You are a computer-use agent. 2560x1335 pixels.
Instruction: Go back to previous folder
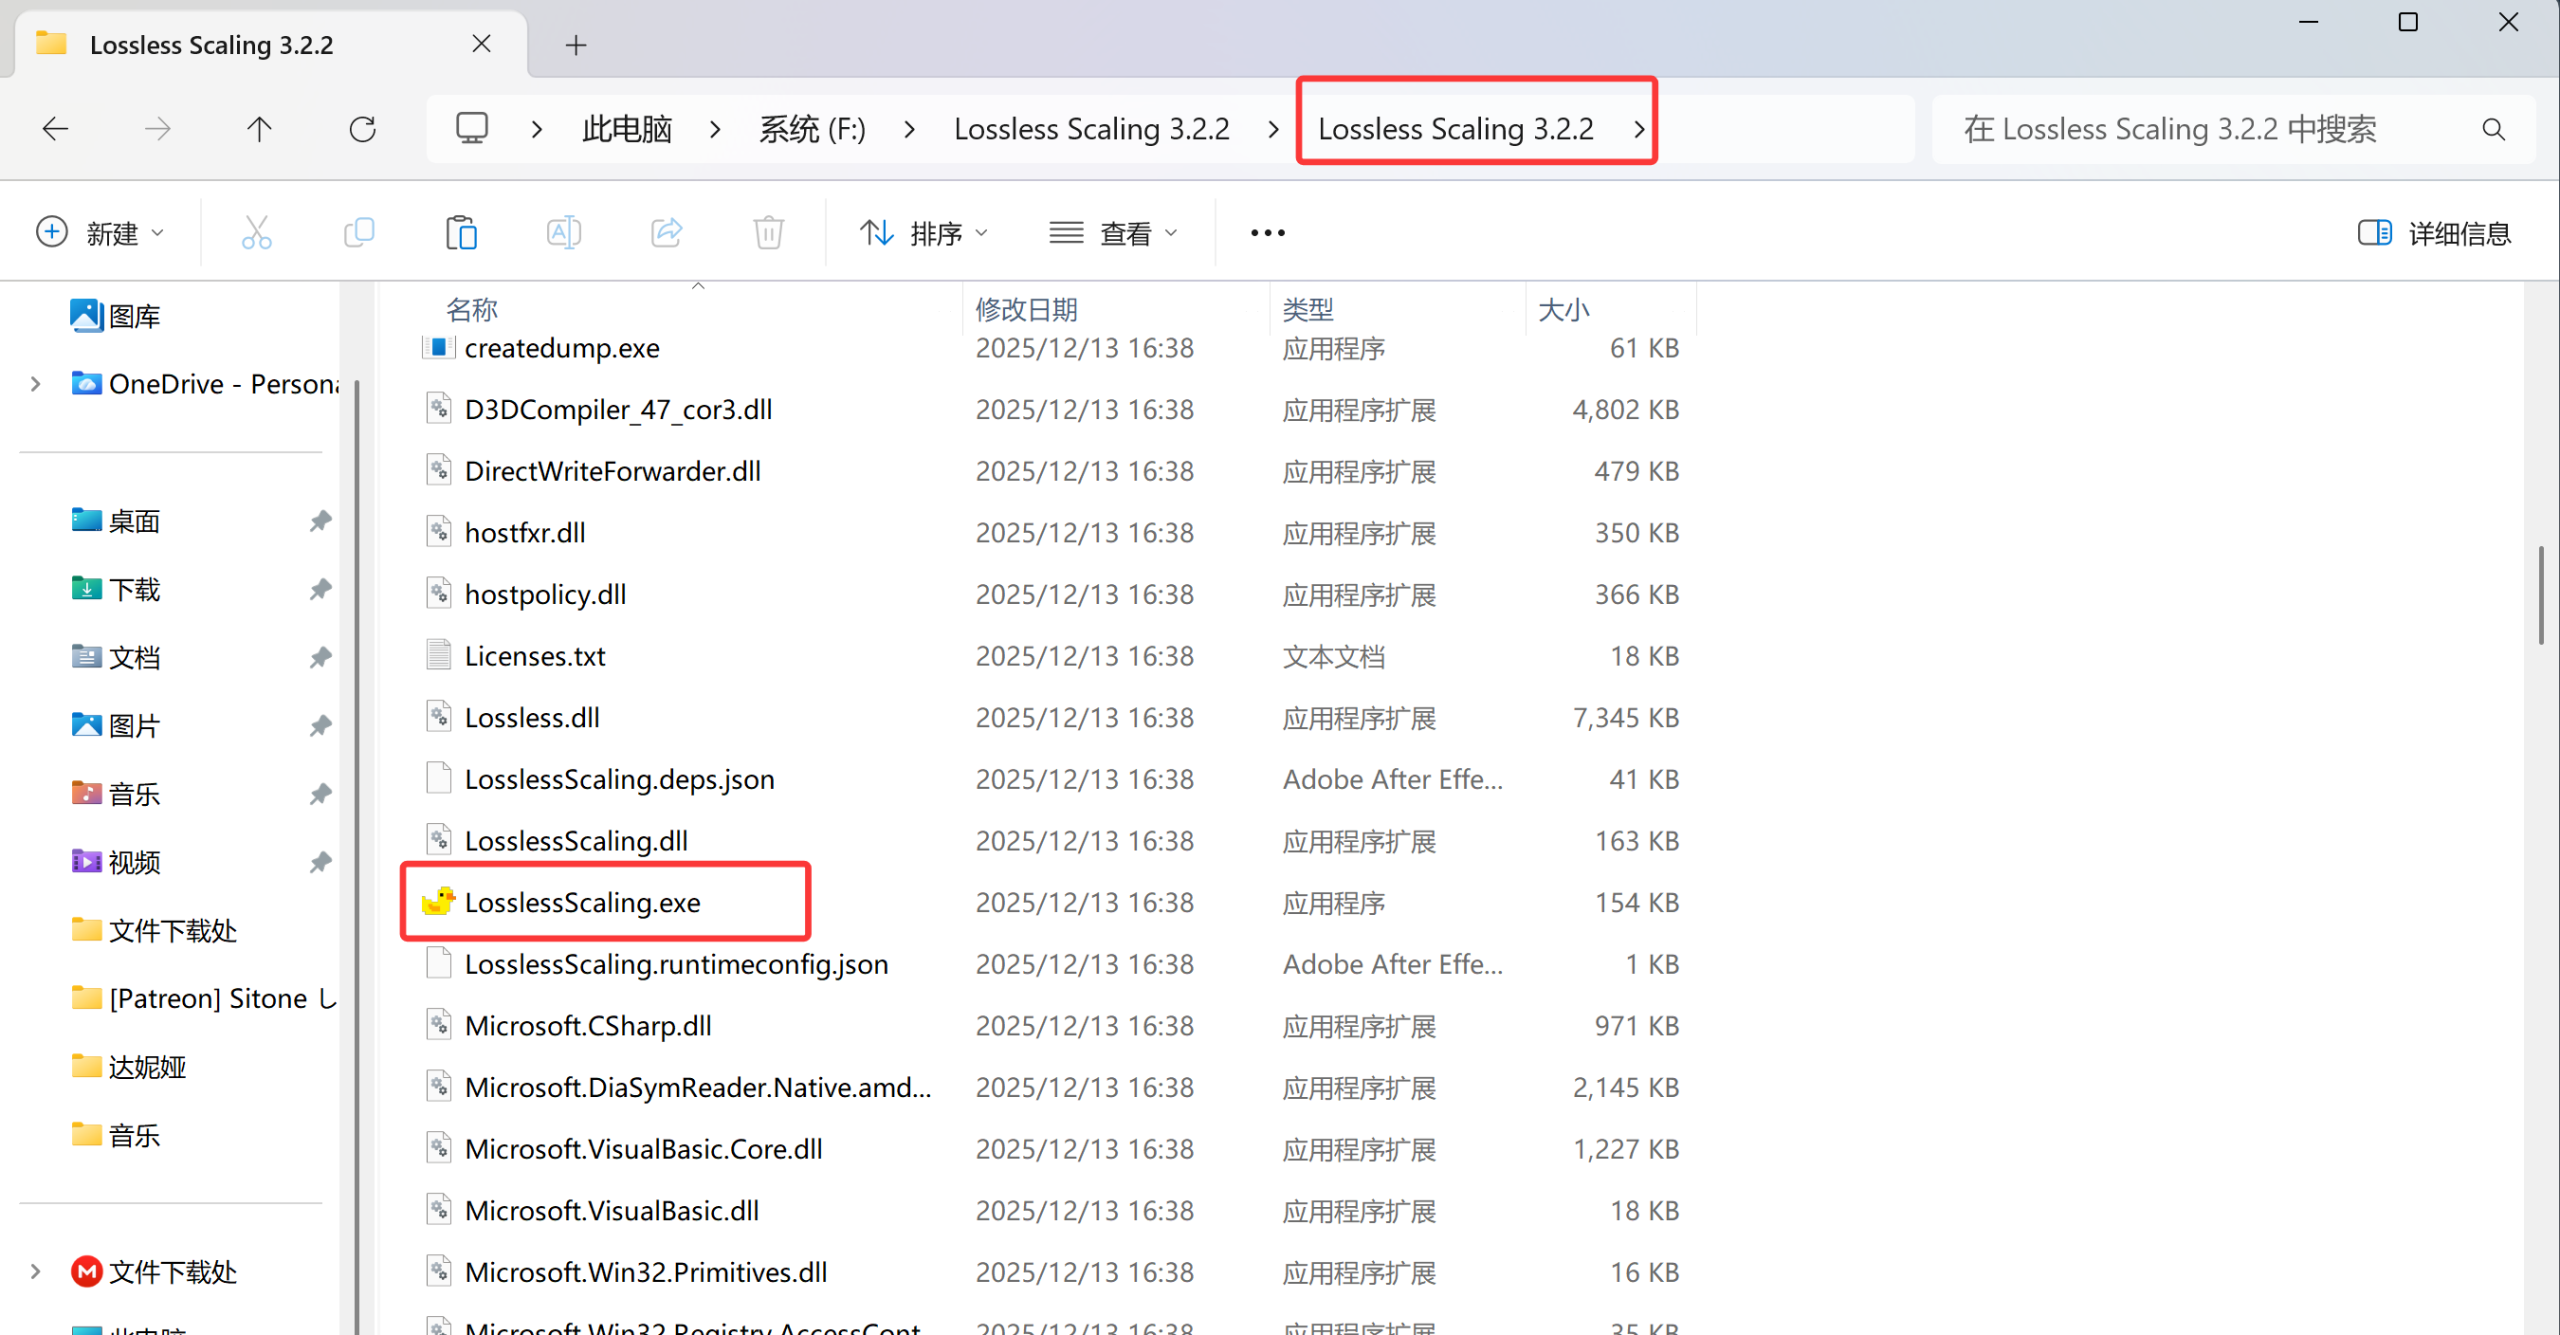tap(55, 129)
